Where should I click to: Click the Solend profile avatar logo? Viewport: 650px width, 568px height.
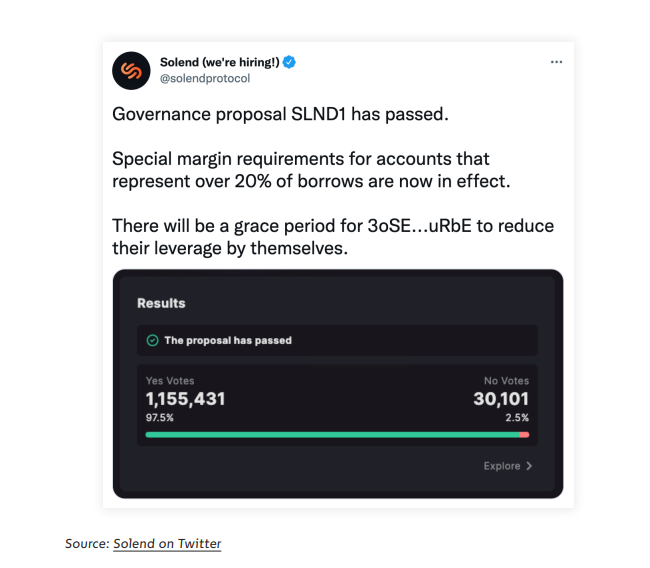tap(131, 69)
